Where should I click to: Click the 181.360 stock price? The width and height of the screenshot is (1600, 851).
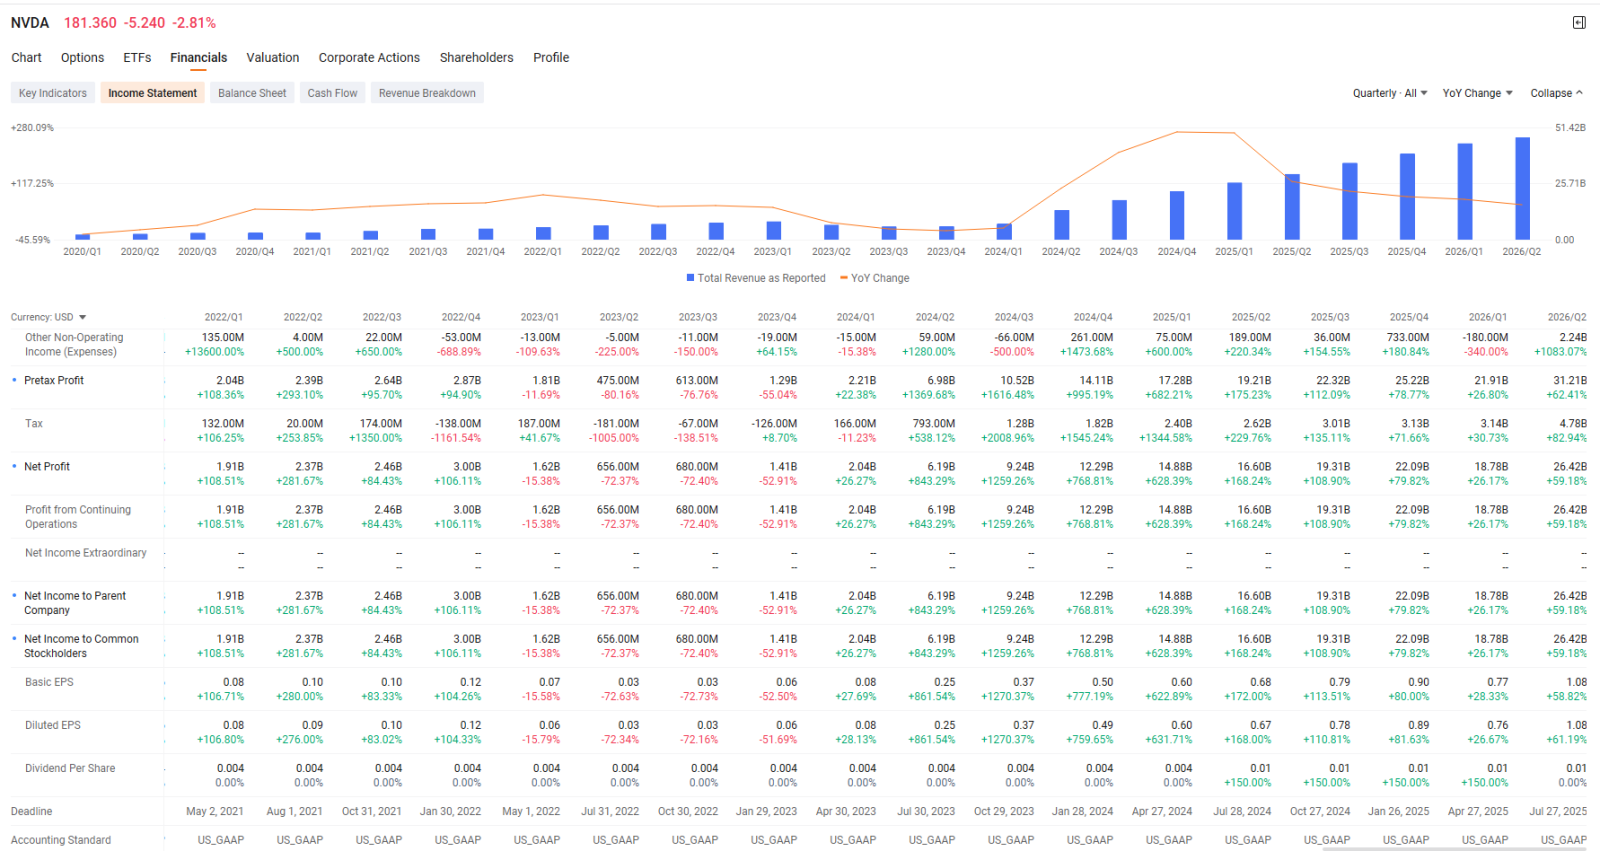(90, 23)
